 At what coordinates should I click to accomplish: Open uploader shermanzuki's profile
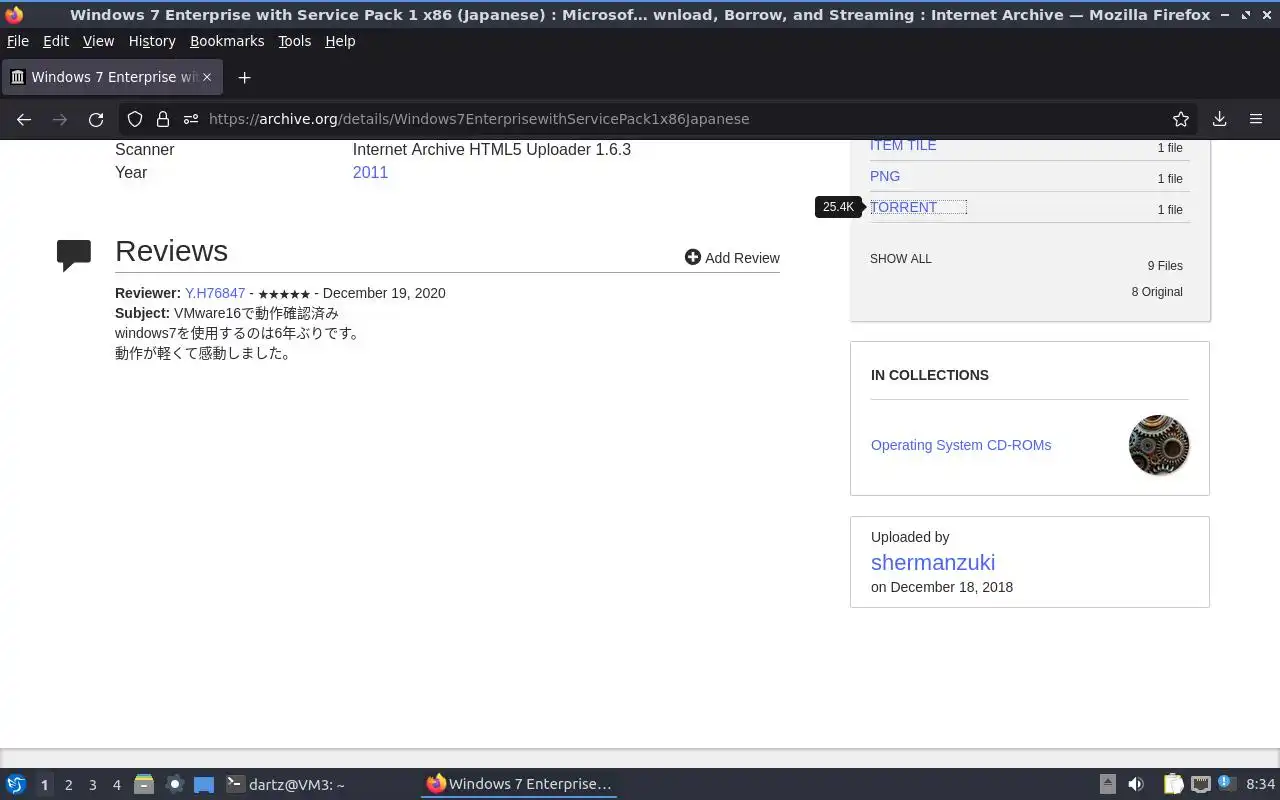pos(933,562)
